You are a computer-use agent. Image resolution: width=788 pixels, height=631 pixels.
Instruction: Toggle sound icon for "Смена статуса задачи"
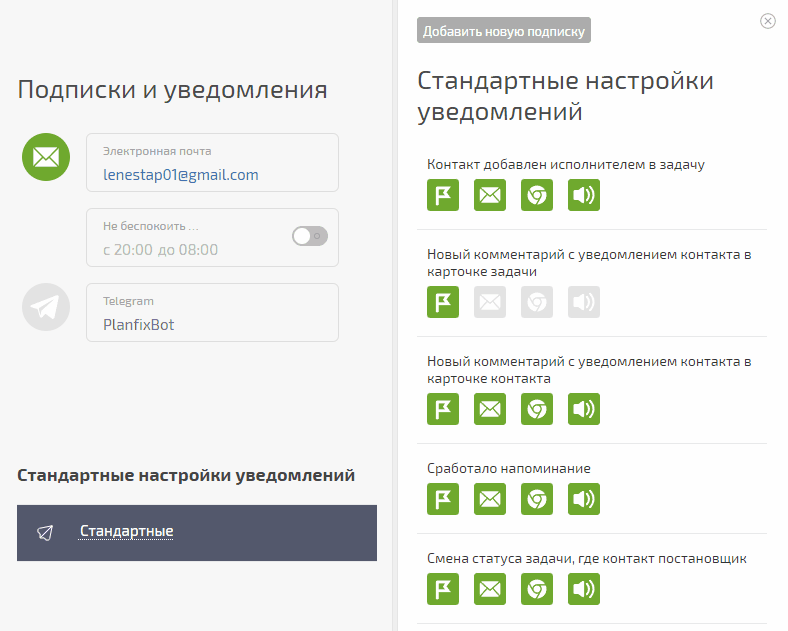coord(584,589)
